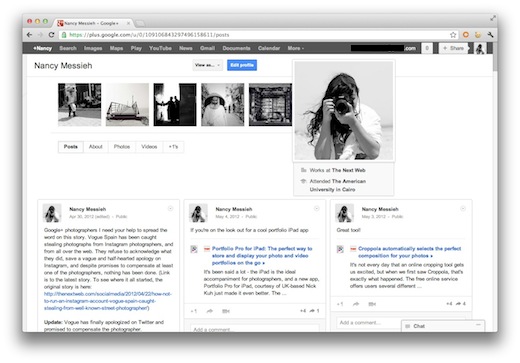Screen dimensions: 520x363
Task: Open first scrapbook photo of street walker
Action: (79, 105)
